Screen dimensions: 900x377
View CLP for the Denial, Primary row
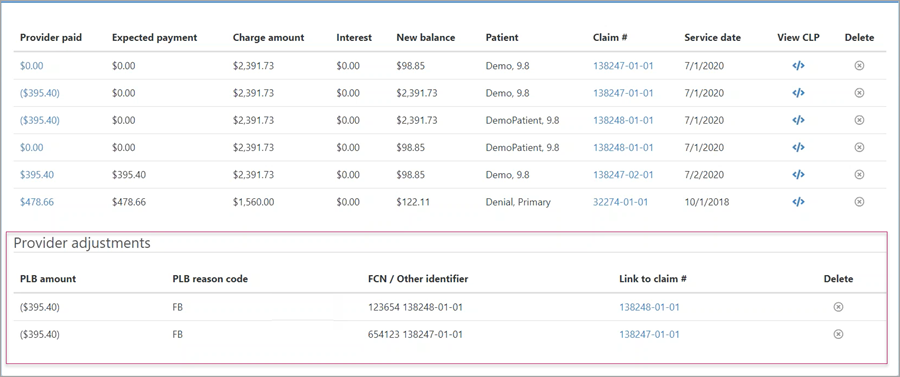click(798, 202)
